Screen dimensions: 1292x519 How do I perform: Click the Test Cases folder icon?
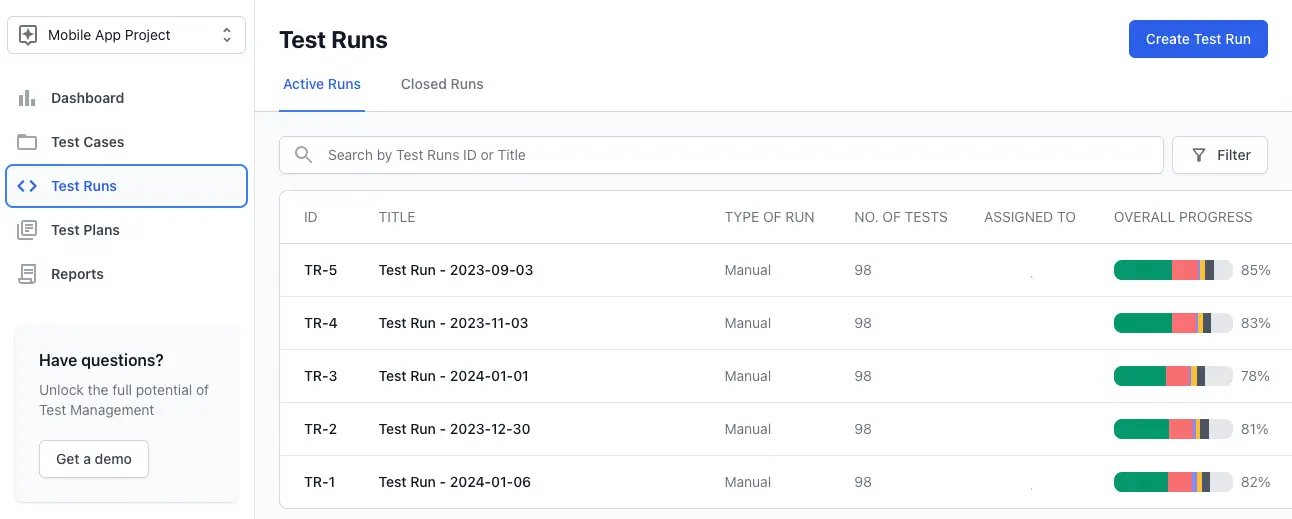27,142
